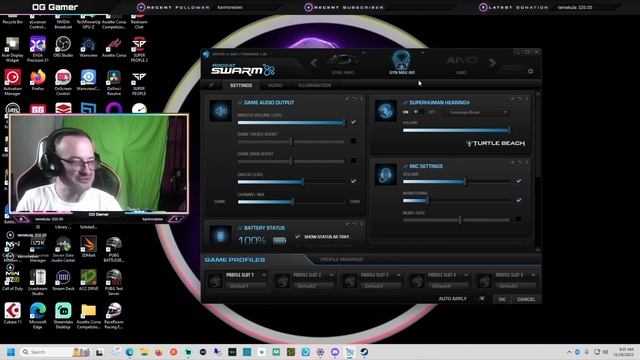Open Activation Manager desktop shortcut
This screenshot has height=360, width=640.
[13, 82]
